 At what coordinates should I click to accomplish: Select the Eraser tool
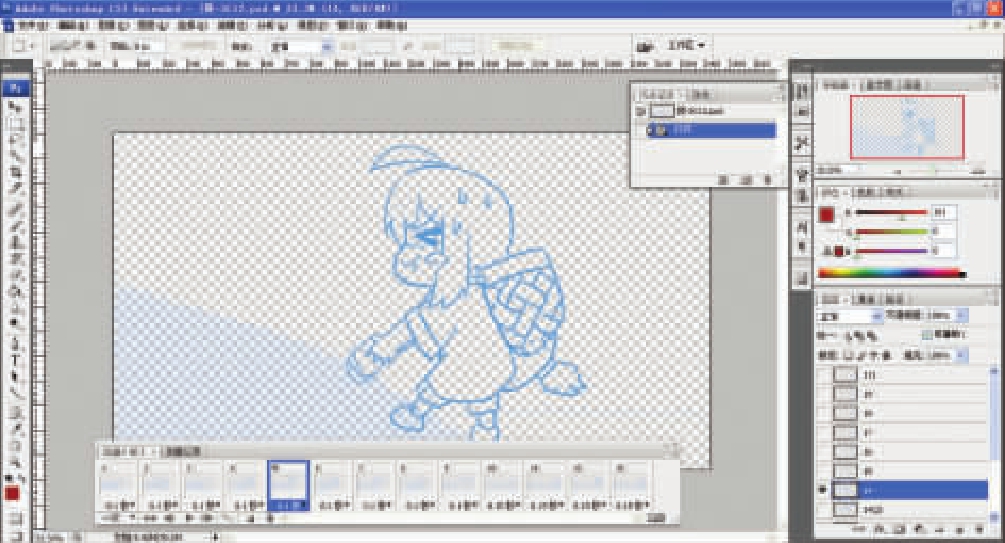[15, 276]
